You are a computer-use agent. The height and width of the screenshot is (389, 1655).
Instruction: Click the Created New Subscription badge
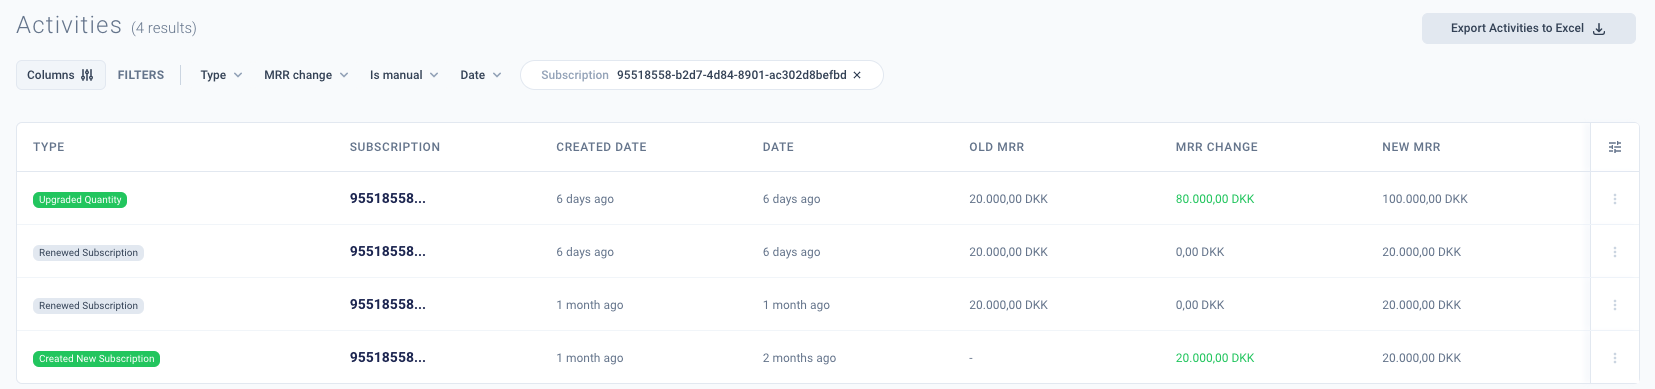point(97,359)
